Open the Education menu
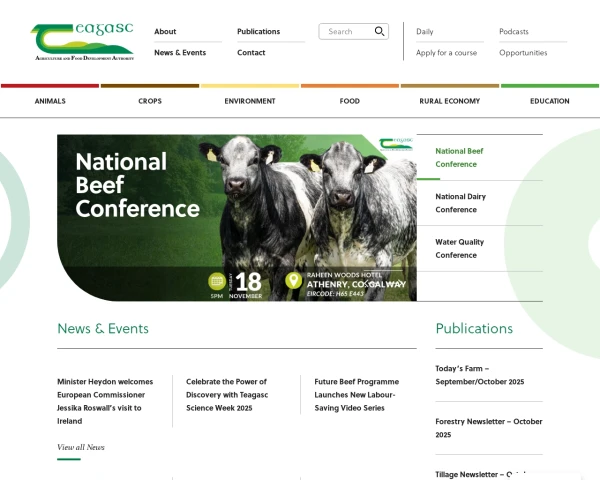This screenshot has width=600, height=480. coord(549,101)
